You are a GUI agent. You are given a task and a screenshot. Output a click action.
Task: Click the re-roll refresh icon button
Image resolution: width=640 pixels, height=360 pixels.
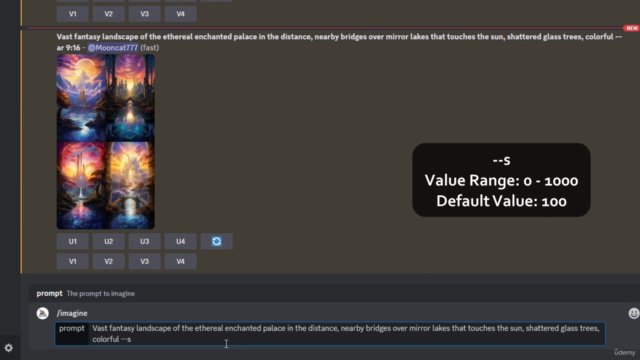click(x=216, y=241)
